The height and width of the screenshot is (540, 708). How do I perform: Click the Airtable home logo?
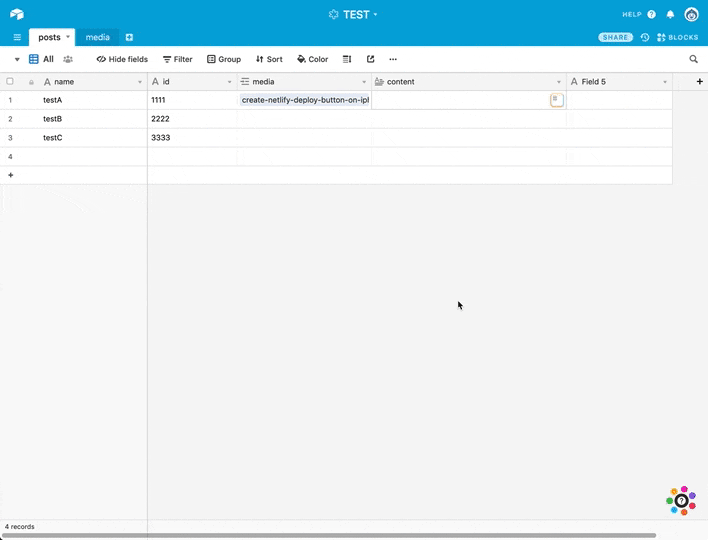pyautogui.click(x=17, y=14)
